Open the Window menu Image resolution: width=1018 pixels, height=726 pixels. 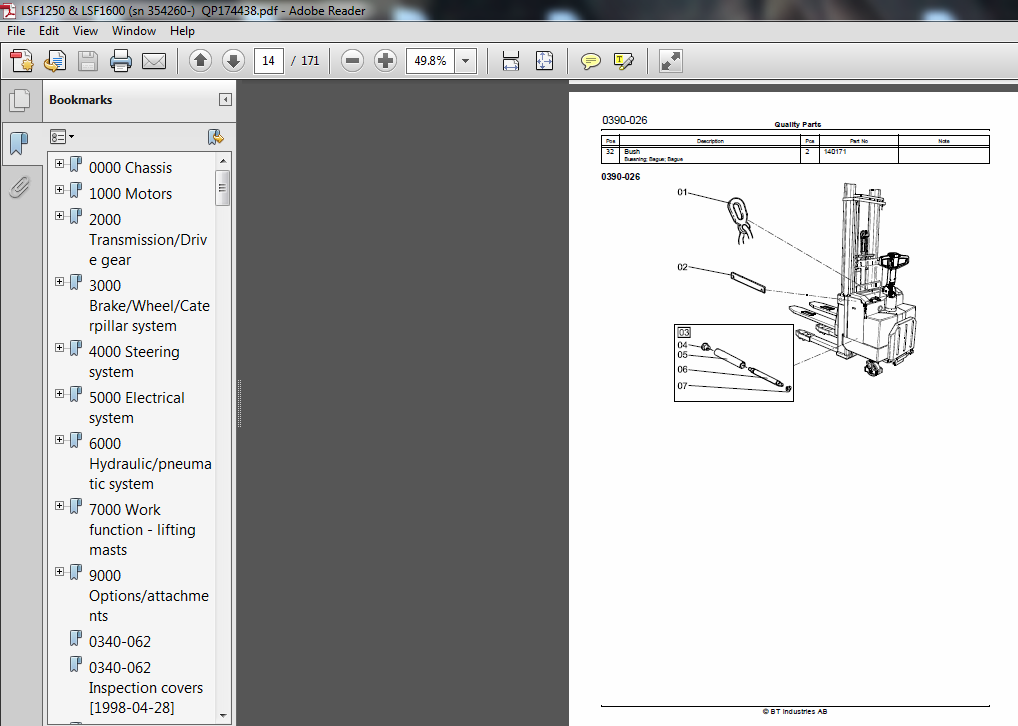coord(133,31)
